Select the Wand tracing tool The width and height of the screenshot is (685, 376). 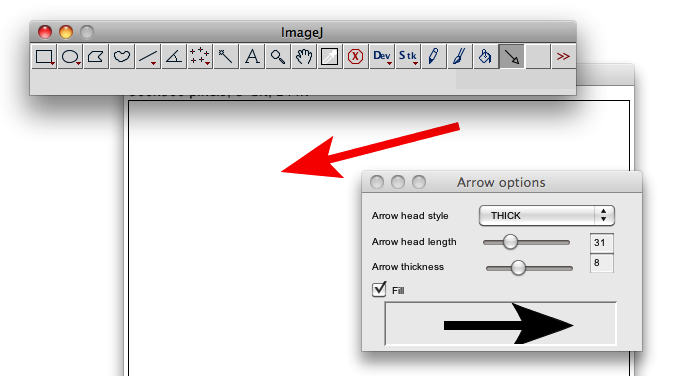(x=226, y=56)
